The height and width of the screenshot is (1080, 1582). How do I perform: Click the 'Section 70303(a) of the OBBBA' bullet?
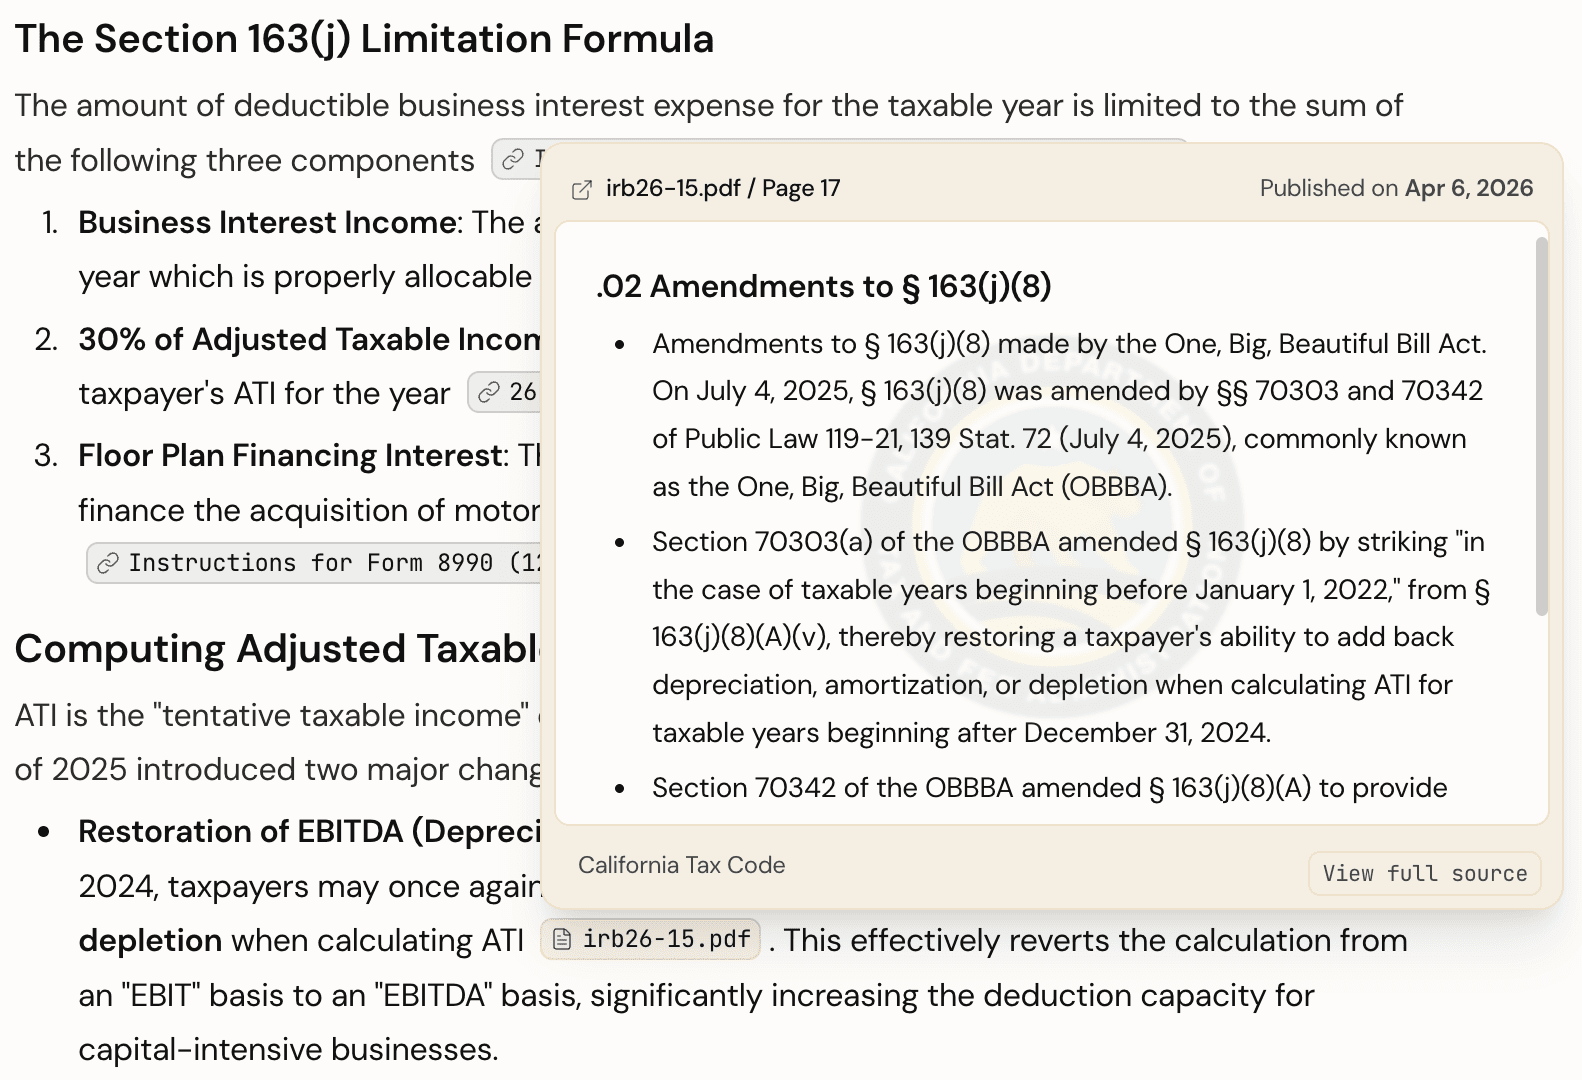1071,637
